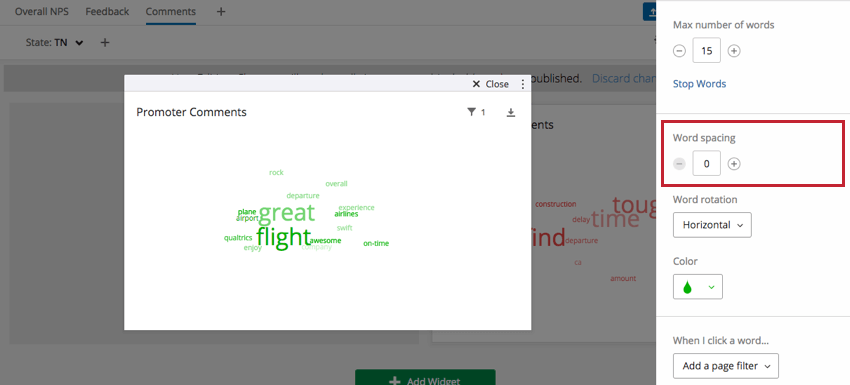This screenshot has width=850, height=385.
Task: Download the Promoter Comments widget
Action: [x=511, y=112]
